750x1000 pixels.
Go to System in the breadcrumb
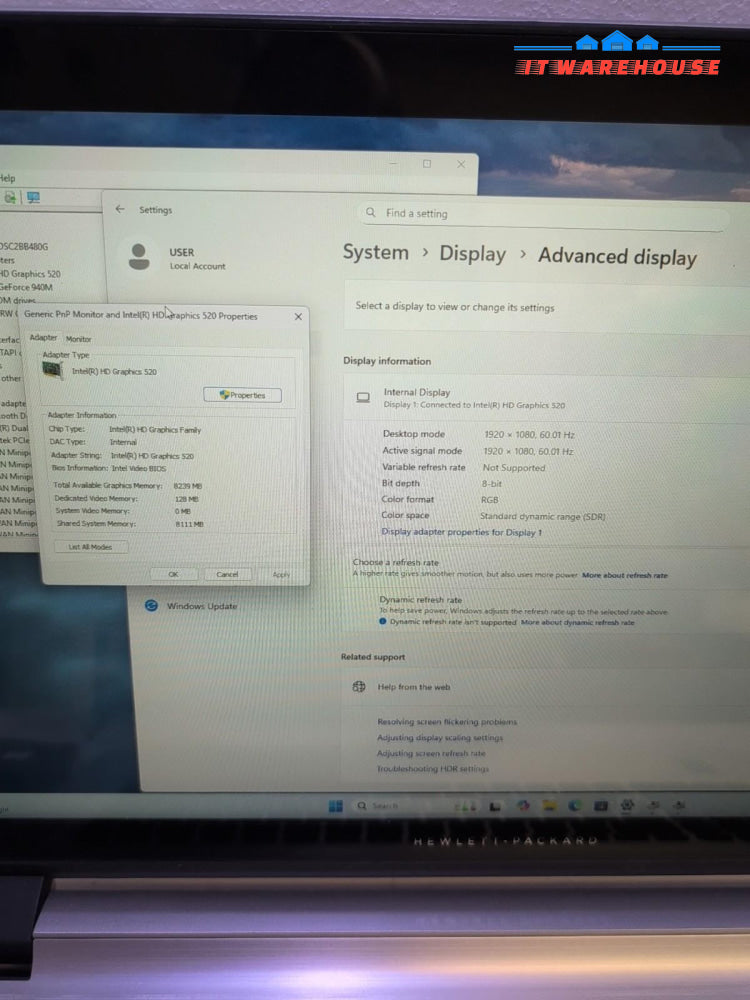click(376, 252)
